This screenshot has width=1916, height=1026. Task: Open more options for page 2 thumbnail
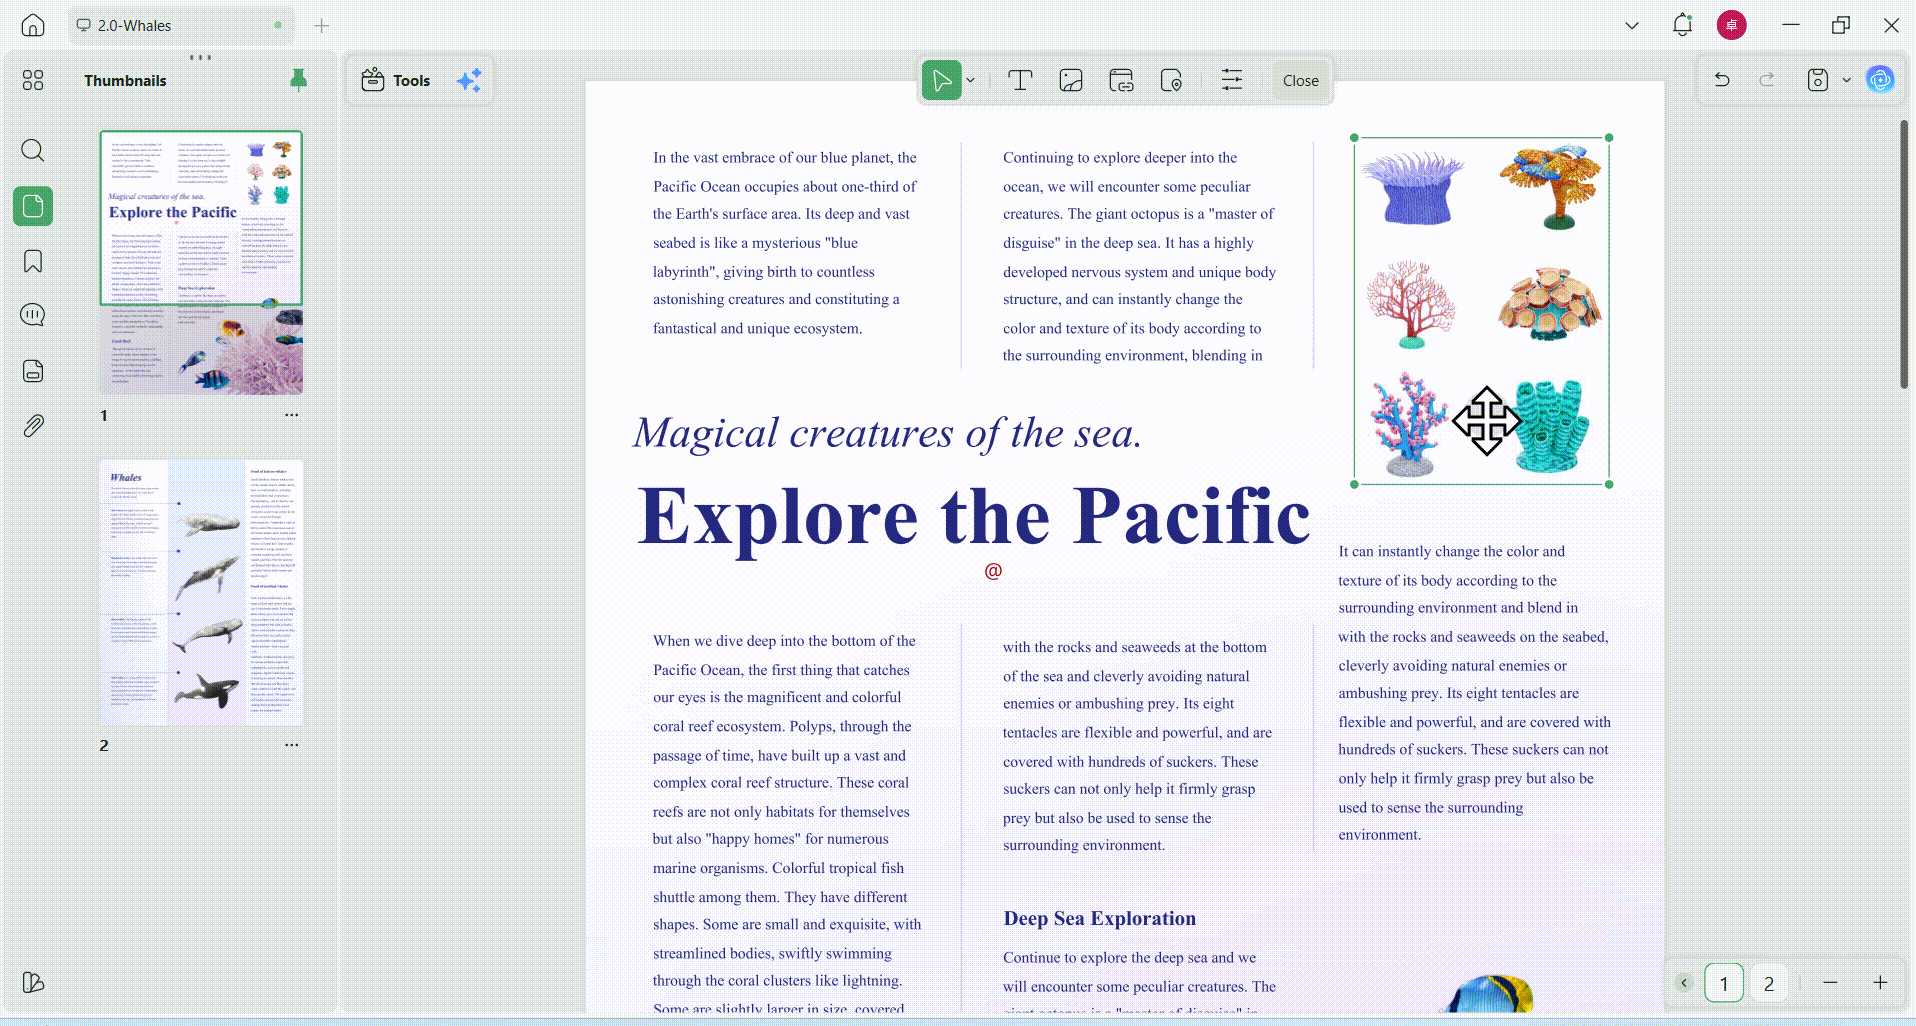click(x=291, y=745)
